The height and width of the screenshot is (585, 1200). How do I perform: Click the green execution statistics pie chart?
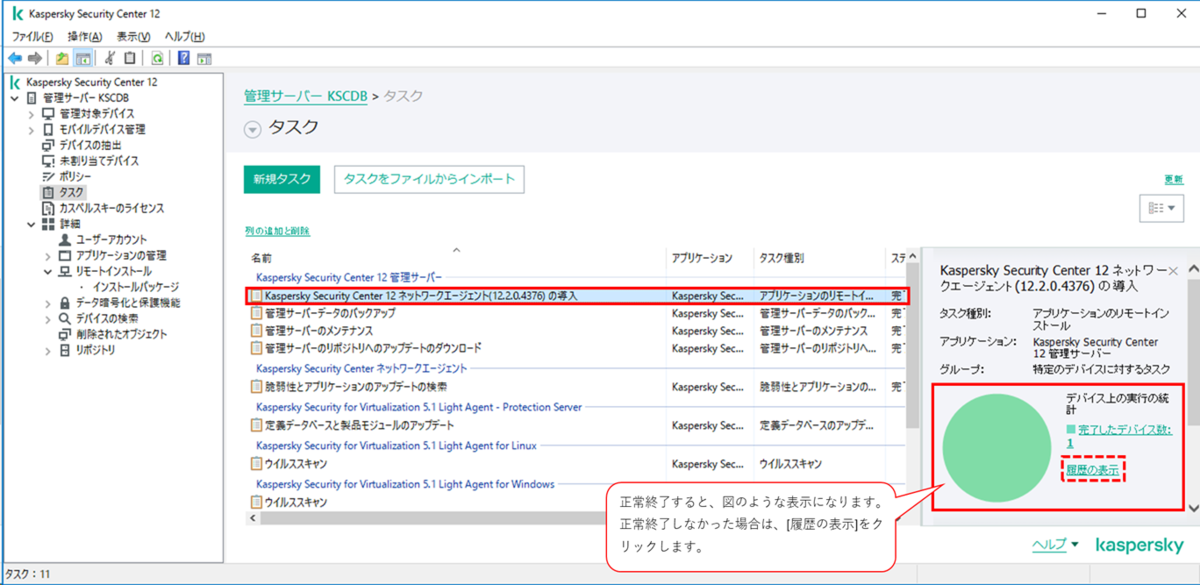[x=999, y=446]
